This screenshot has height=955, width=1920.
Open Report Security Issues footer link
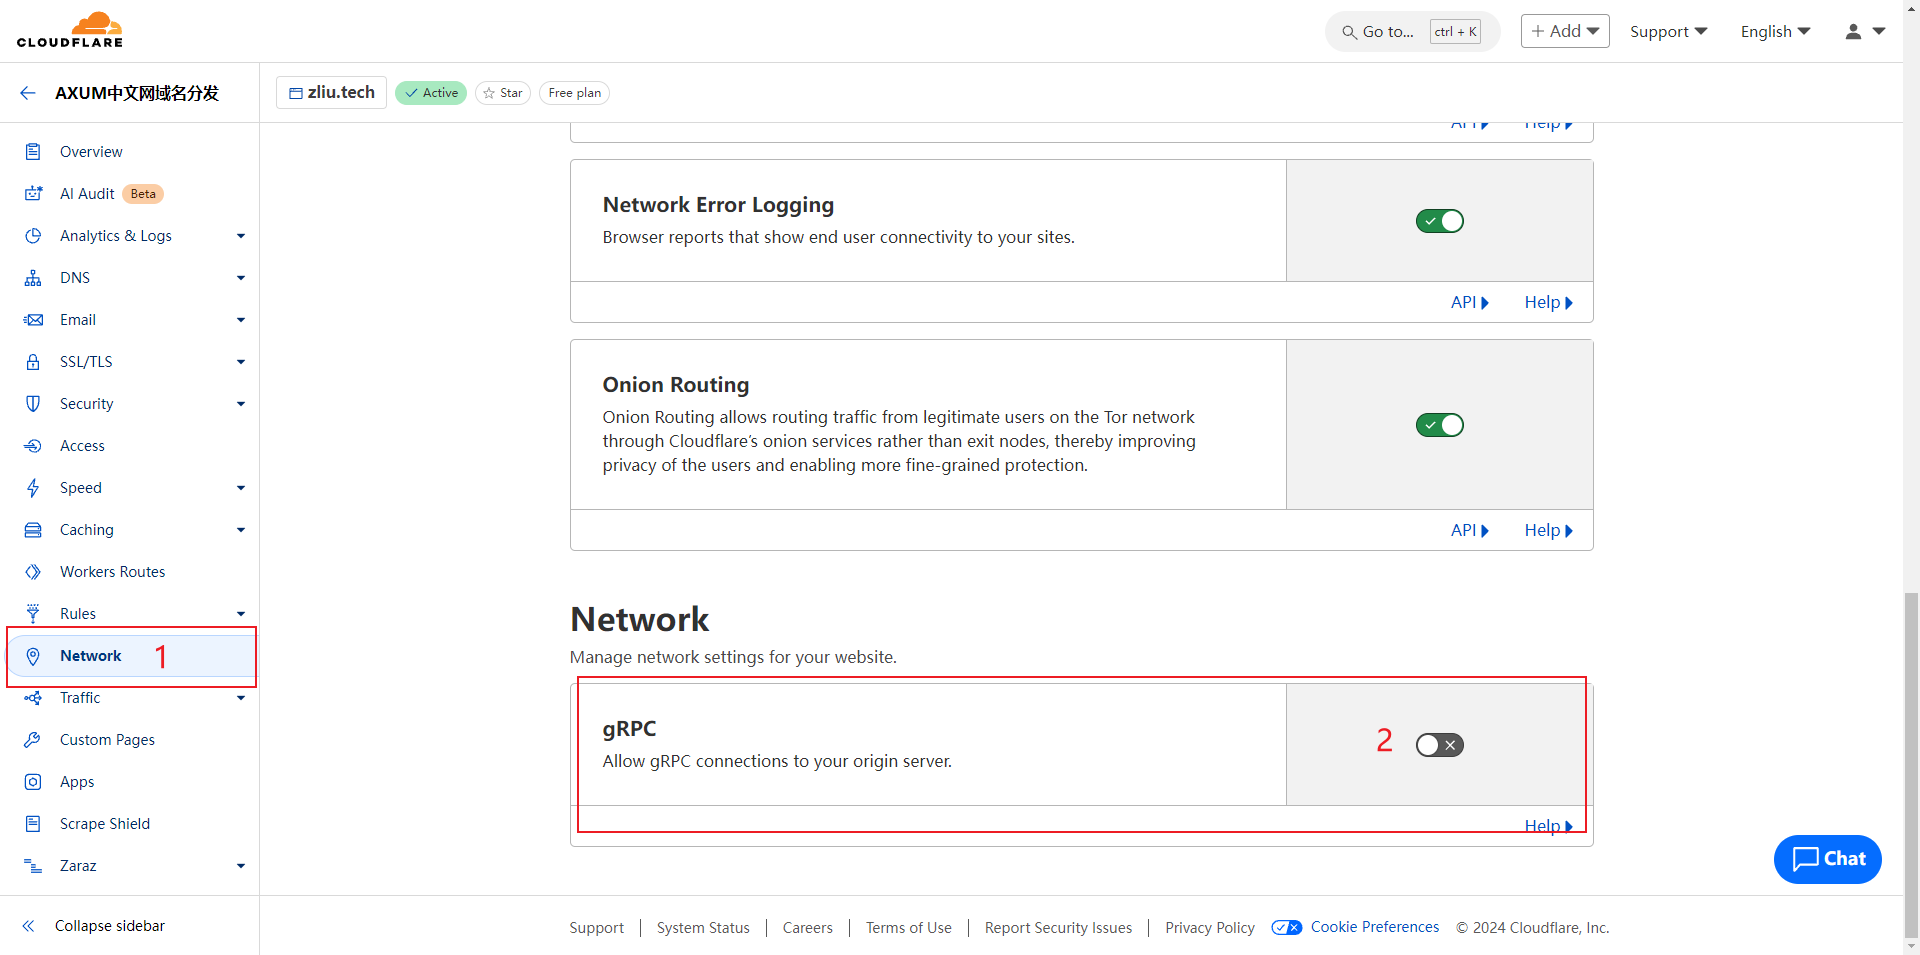(1058, 928)
